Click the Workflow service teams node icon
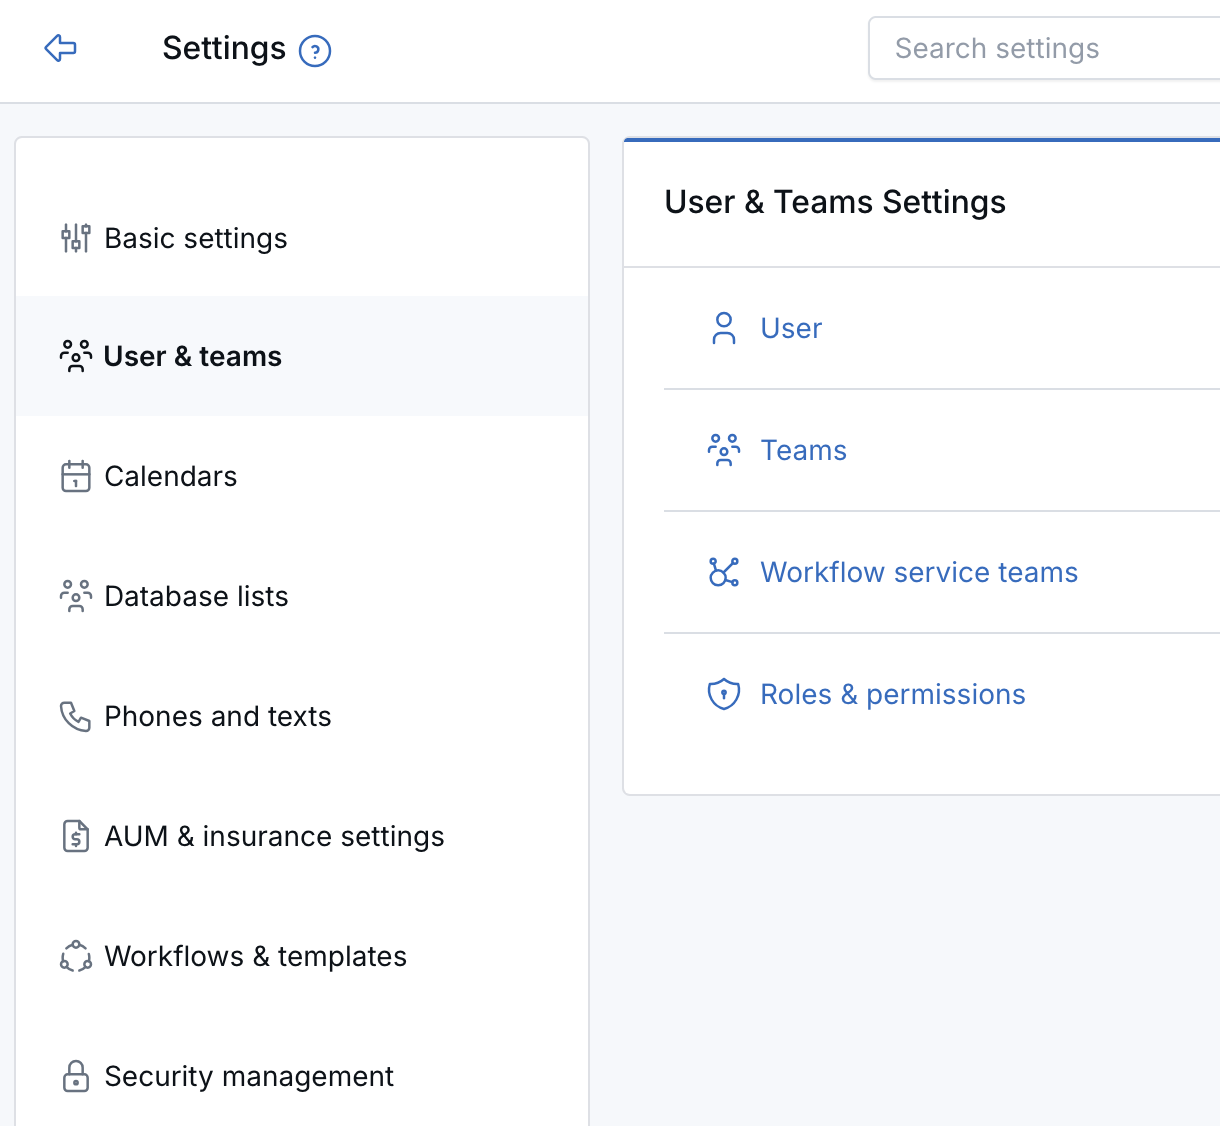1220x1126 pixels. coord(724,572)
